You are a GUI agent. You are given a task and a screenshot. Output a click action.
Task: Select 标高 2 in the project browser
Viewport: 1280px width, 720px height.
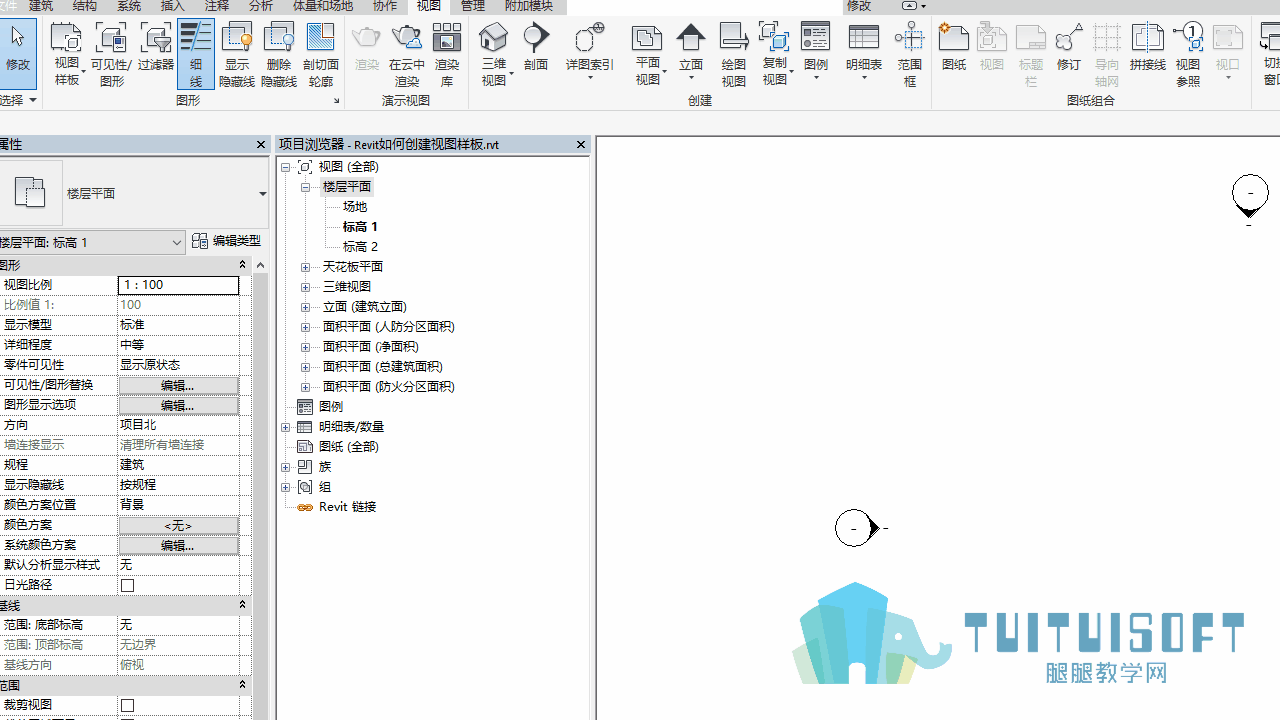point(360,247)
